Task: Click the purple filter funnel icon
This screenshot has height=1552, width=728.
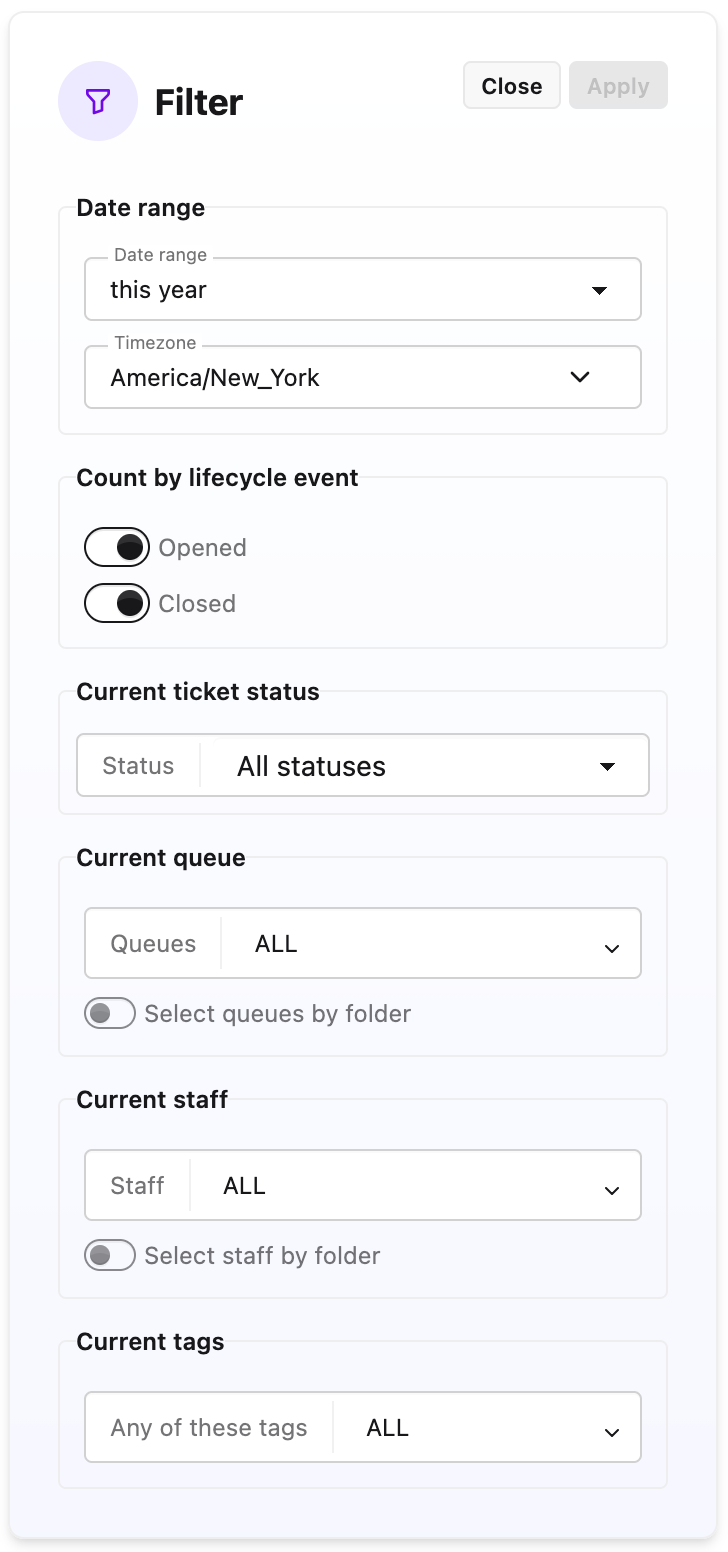Action: (x=98, y=101)
